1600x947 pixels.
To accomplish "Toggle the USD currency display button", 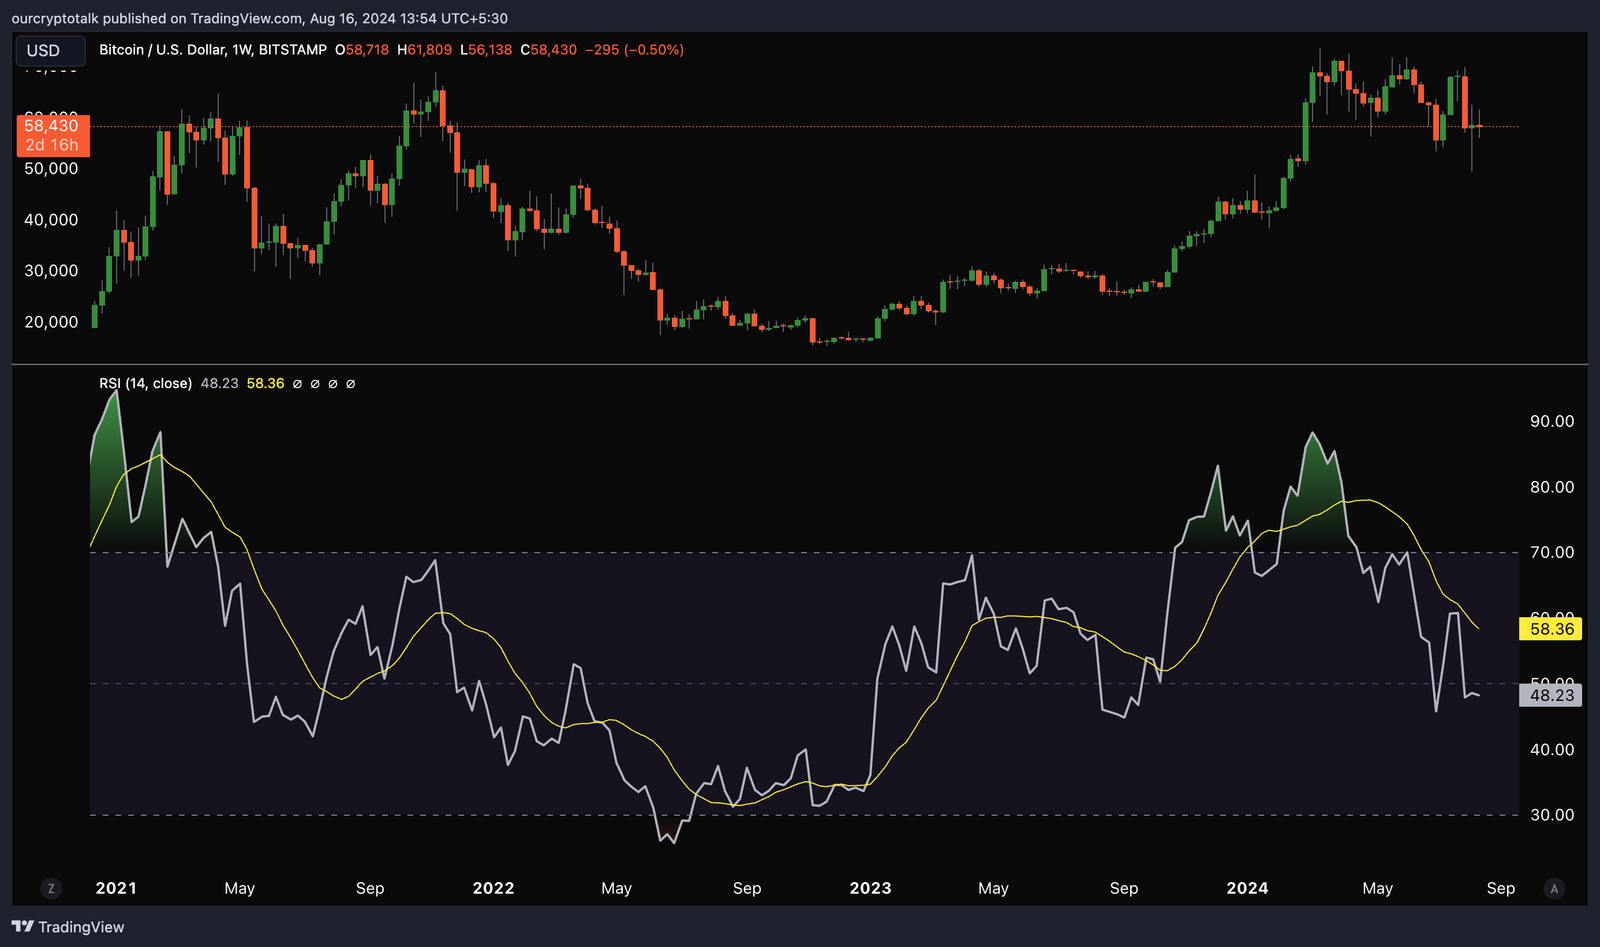I will [50, 50].
